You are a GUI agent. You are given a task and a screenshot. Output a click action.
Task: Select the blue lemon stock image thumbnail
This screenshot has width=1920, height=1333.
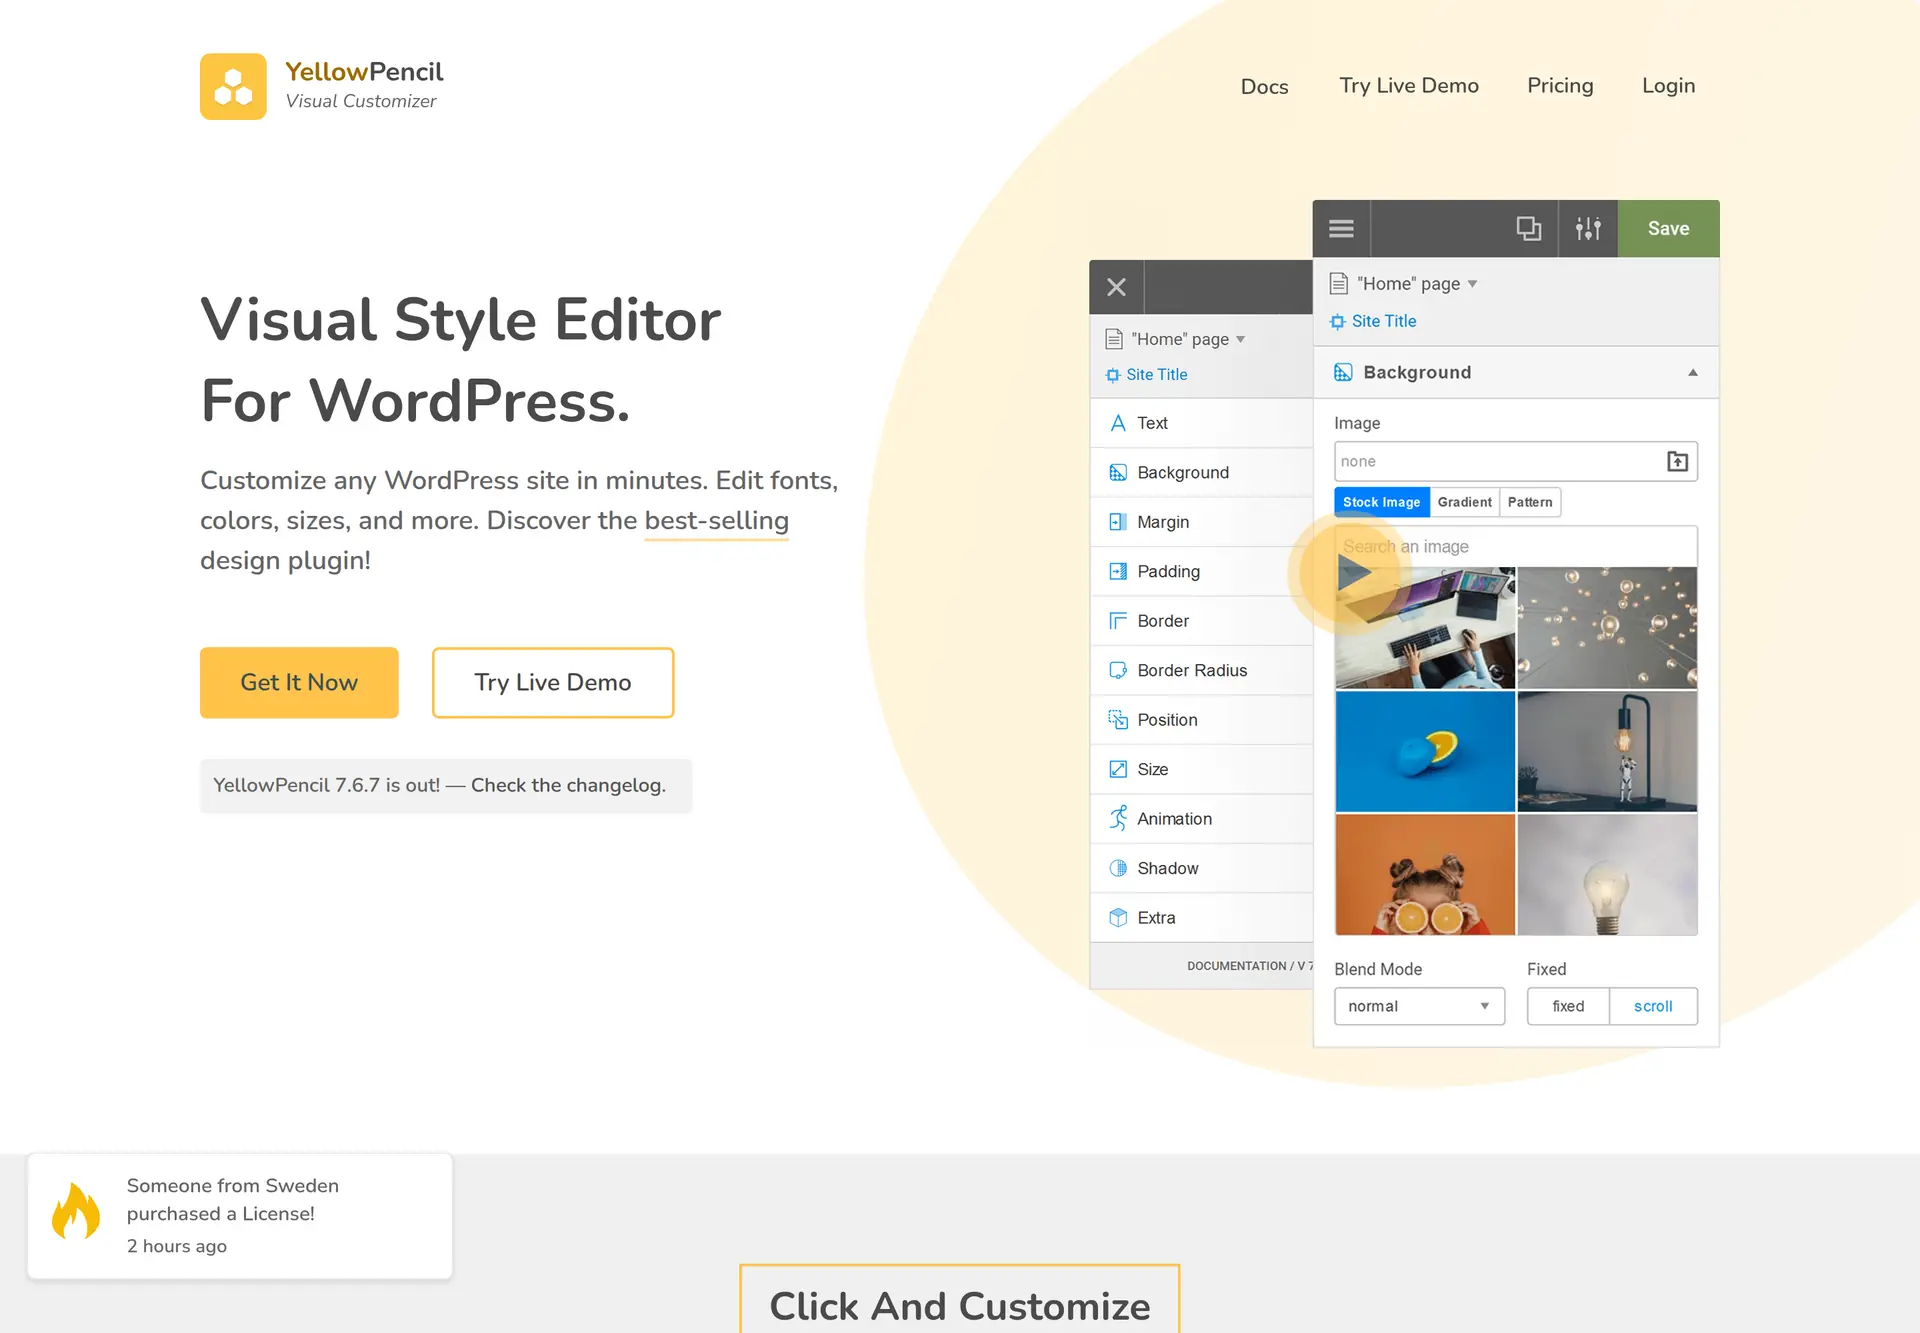1425,752
